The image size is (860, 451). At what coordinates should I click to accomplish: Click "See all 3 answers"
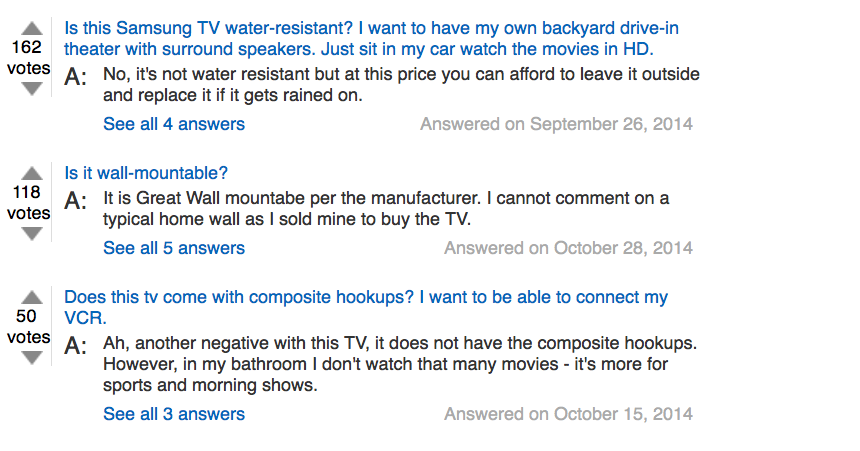(x=174, y=414)
